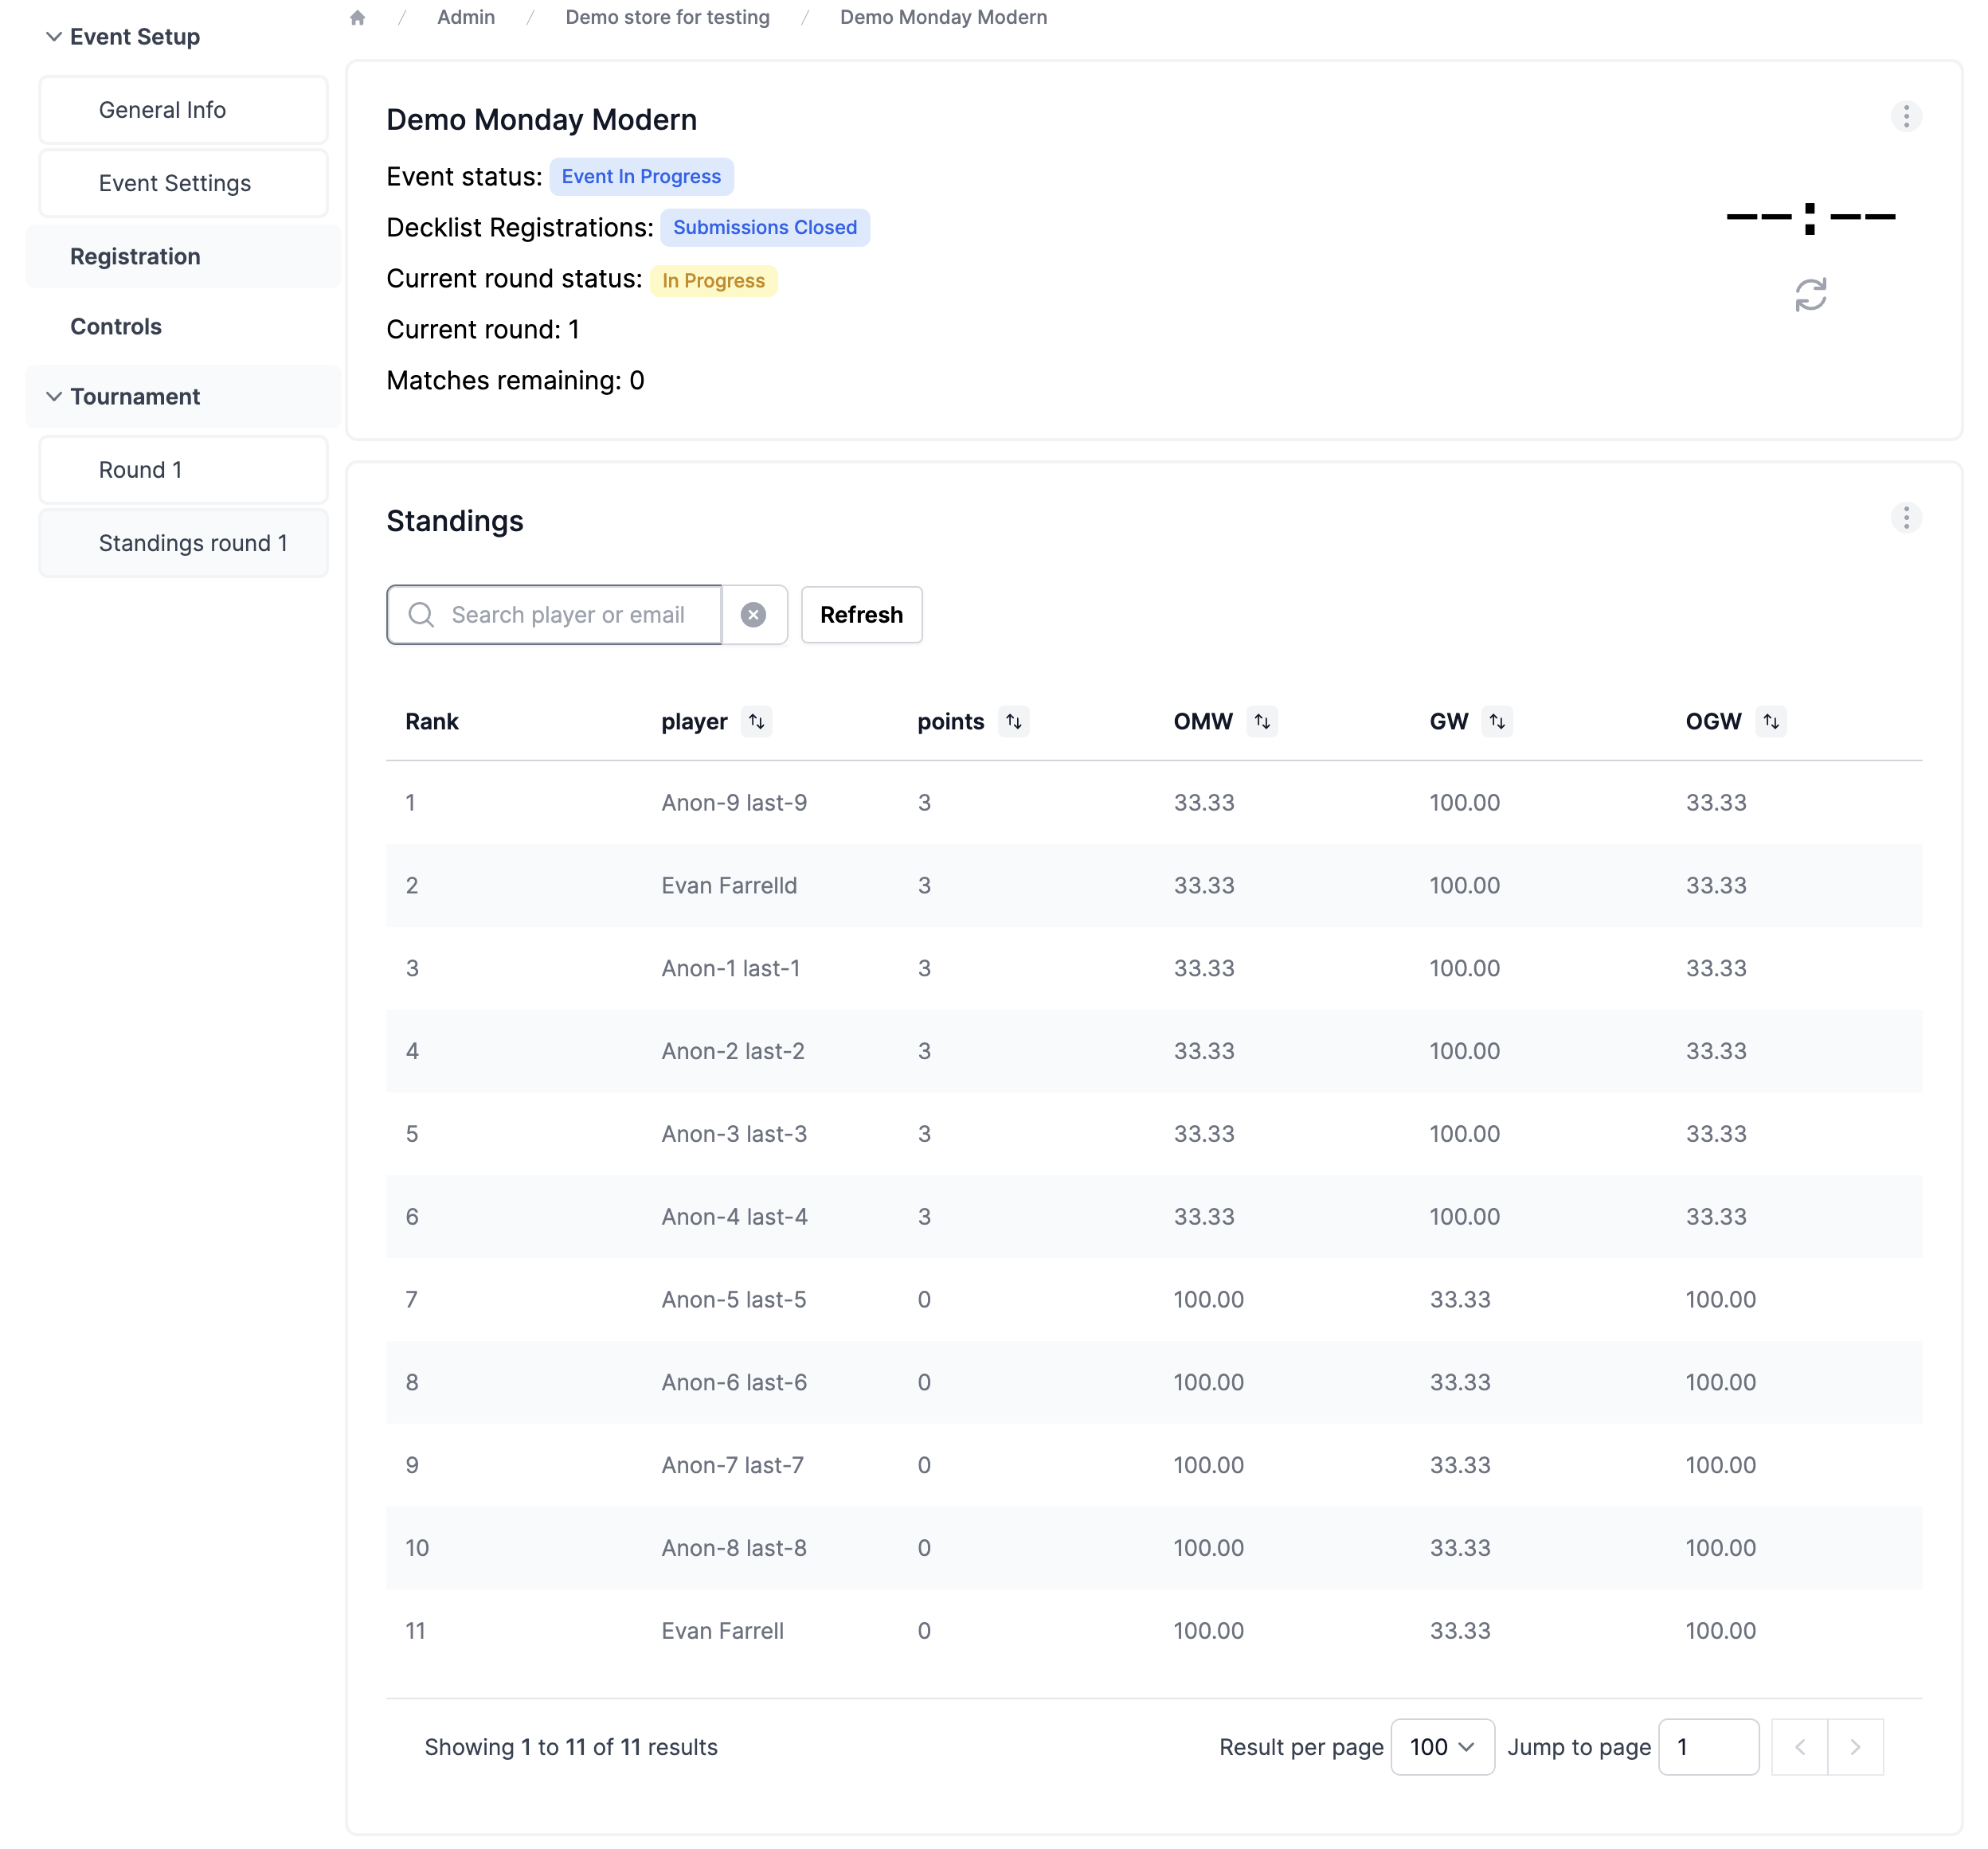The width and height of the screenshot is (1988, 1849).
Task: Open the event card three-dot menu
Action: [1905, 116]
